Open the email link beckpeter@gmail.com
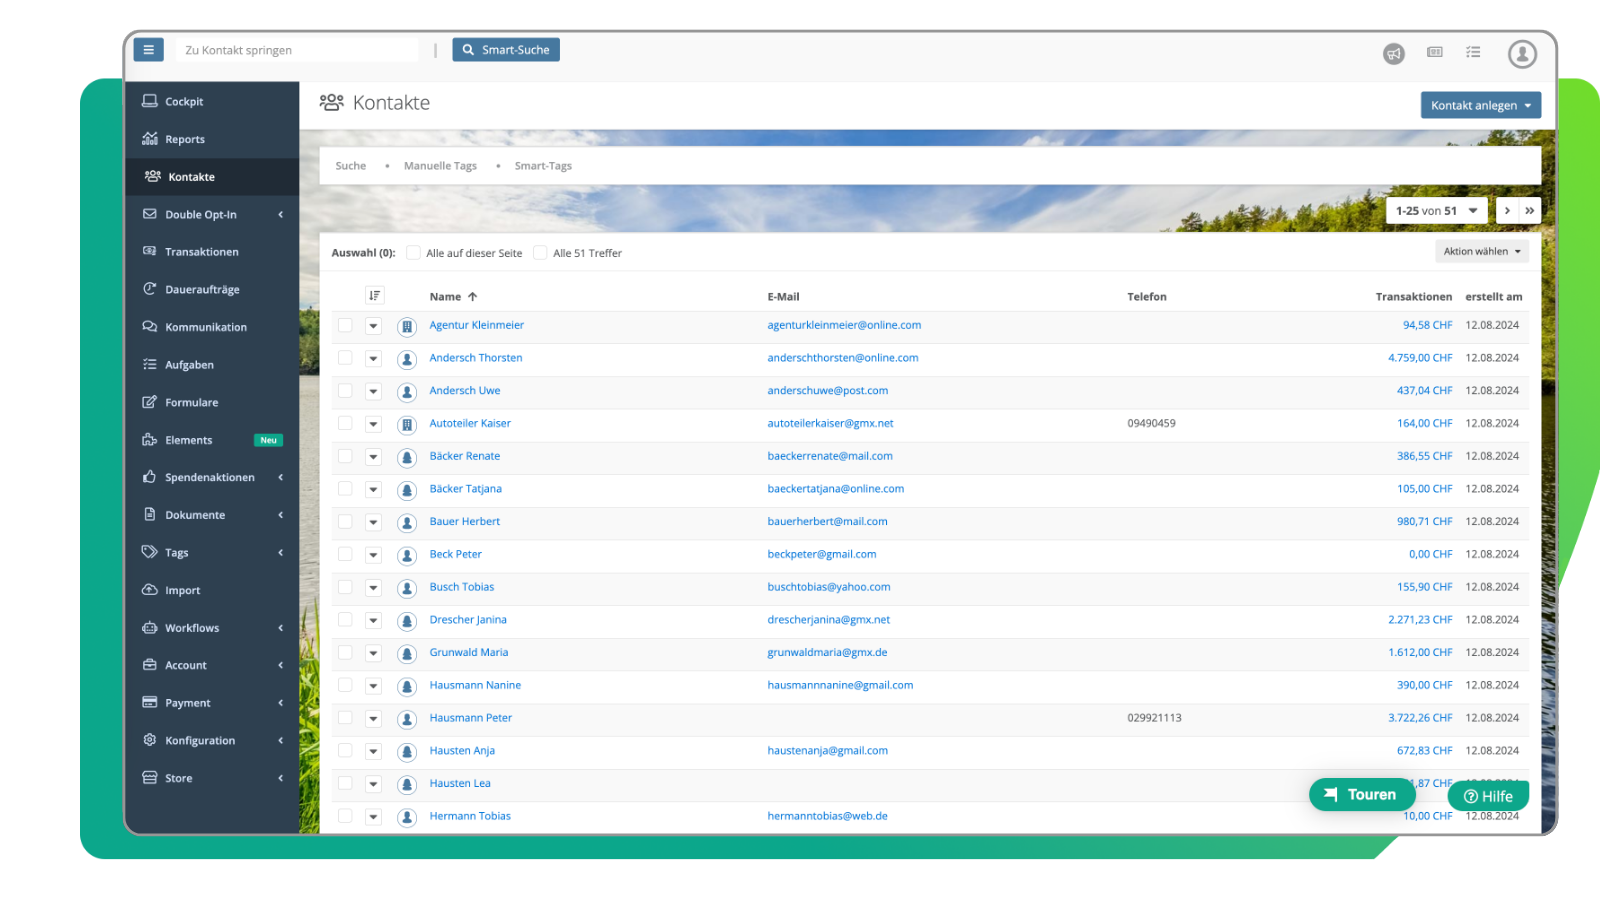This screenshot has height=900, width=1600. click(x=822, y=554)
